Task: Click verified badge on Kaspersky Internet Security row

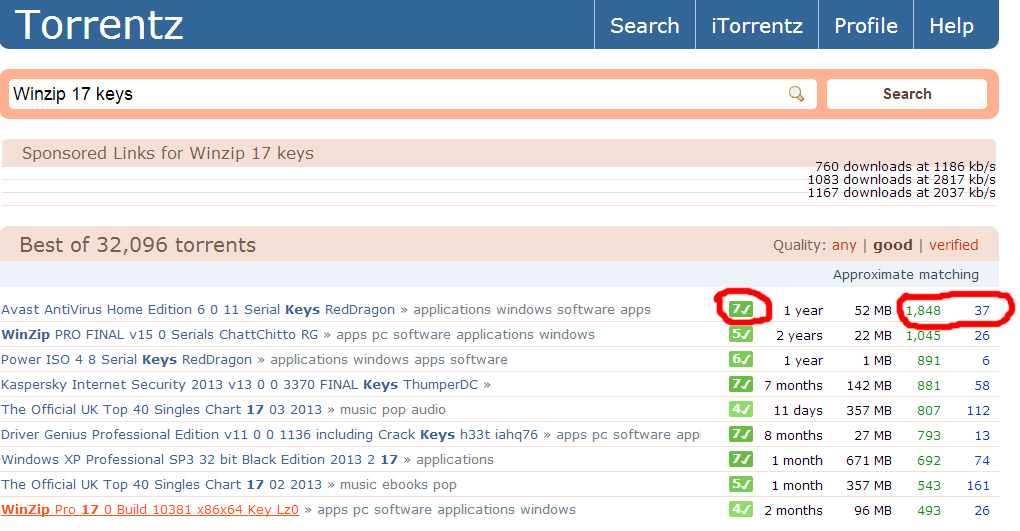Action: coord(741,385)
